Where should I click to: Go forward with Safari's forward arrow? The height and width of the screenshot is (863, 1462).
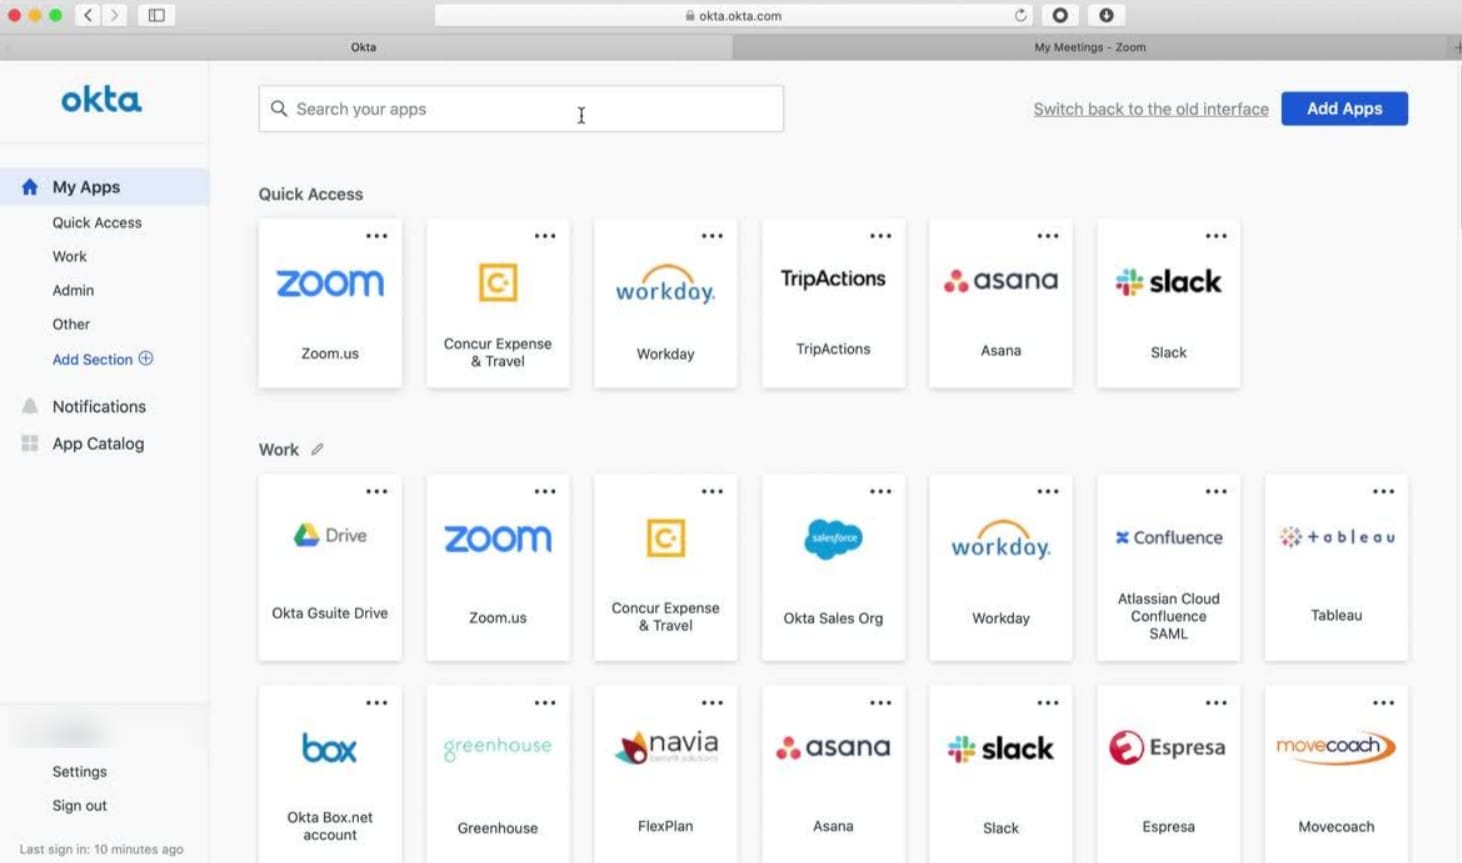[x=115, y=15]
